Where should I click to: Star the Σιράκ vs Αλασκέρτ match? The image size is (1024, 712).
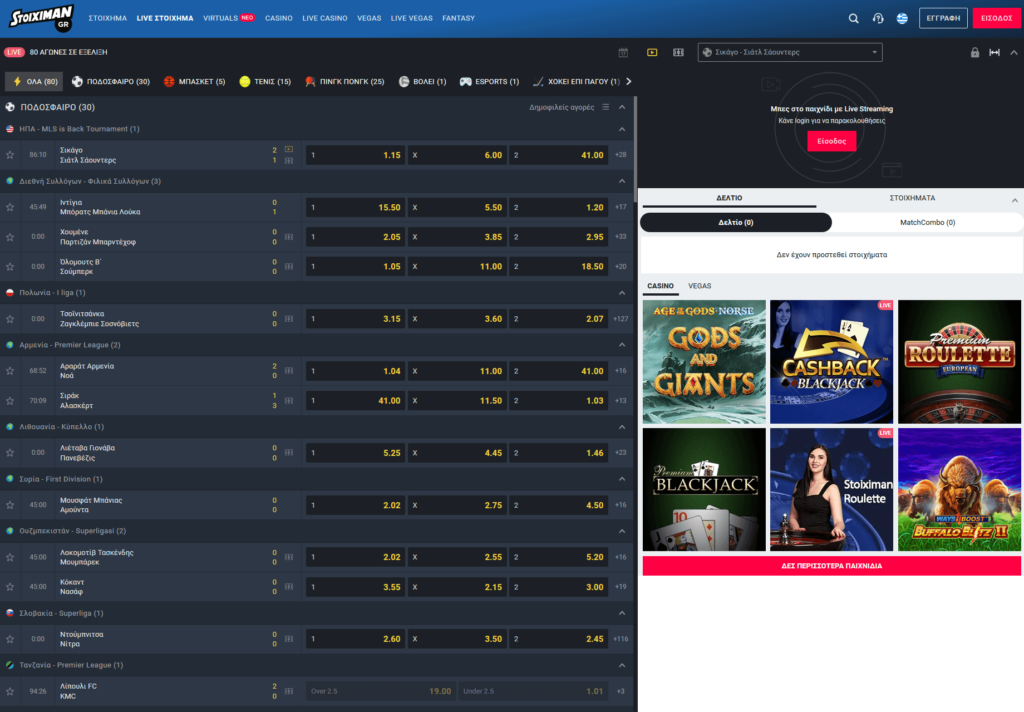[x=10, y=400]
